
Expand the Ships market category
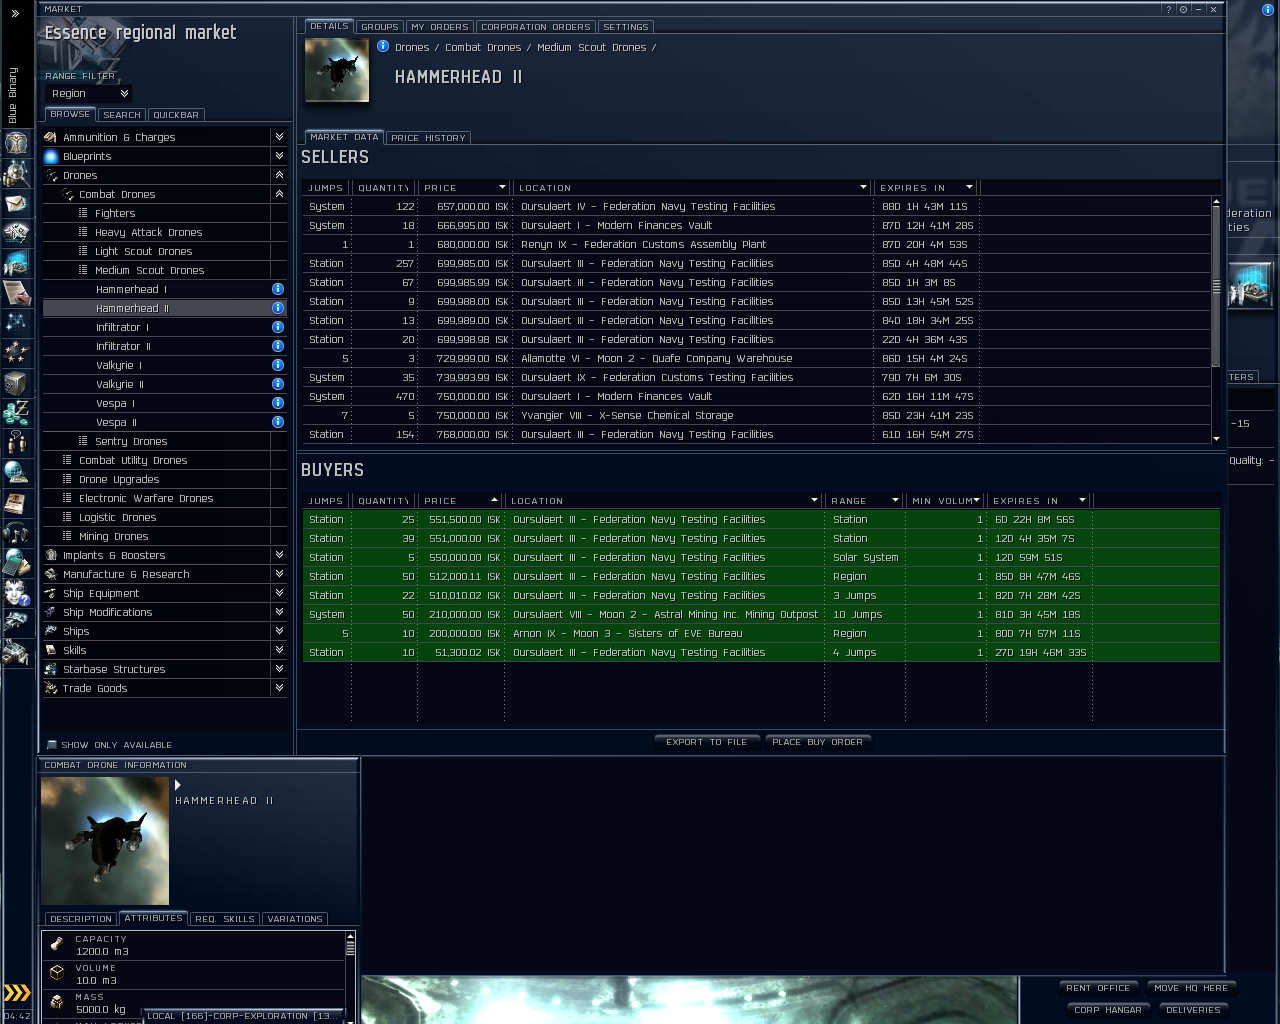[x=279, y=631]
